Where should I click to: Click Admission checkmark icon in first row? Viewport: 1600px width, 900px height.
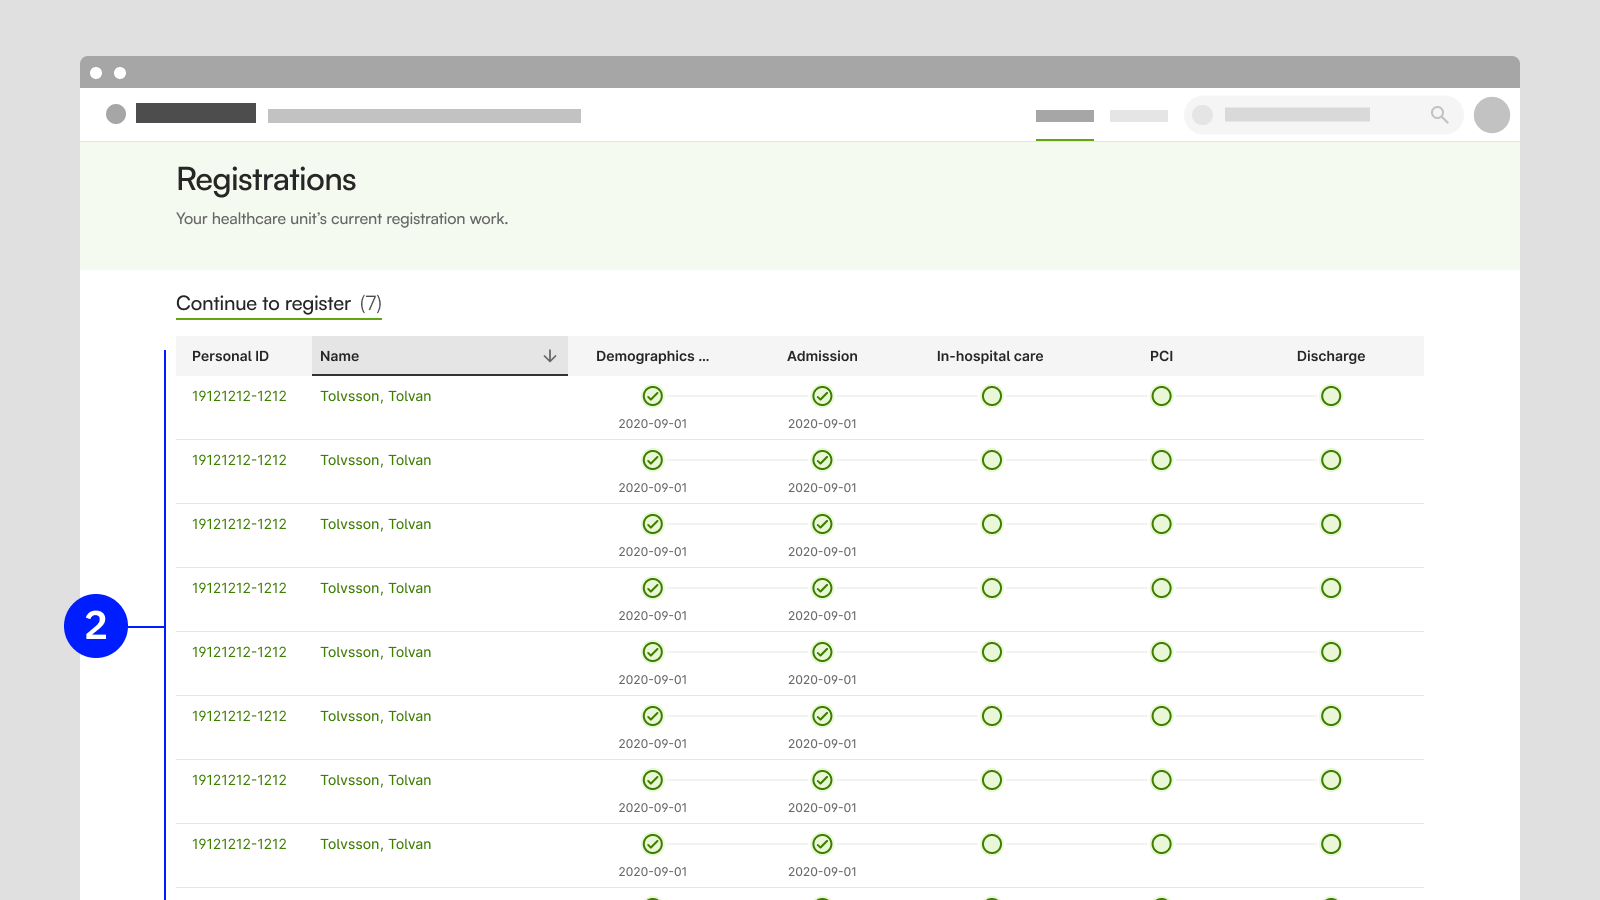pos(822,396)
